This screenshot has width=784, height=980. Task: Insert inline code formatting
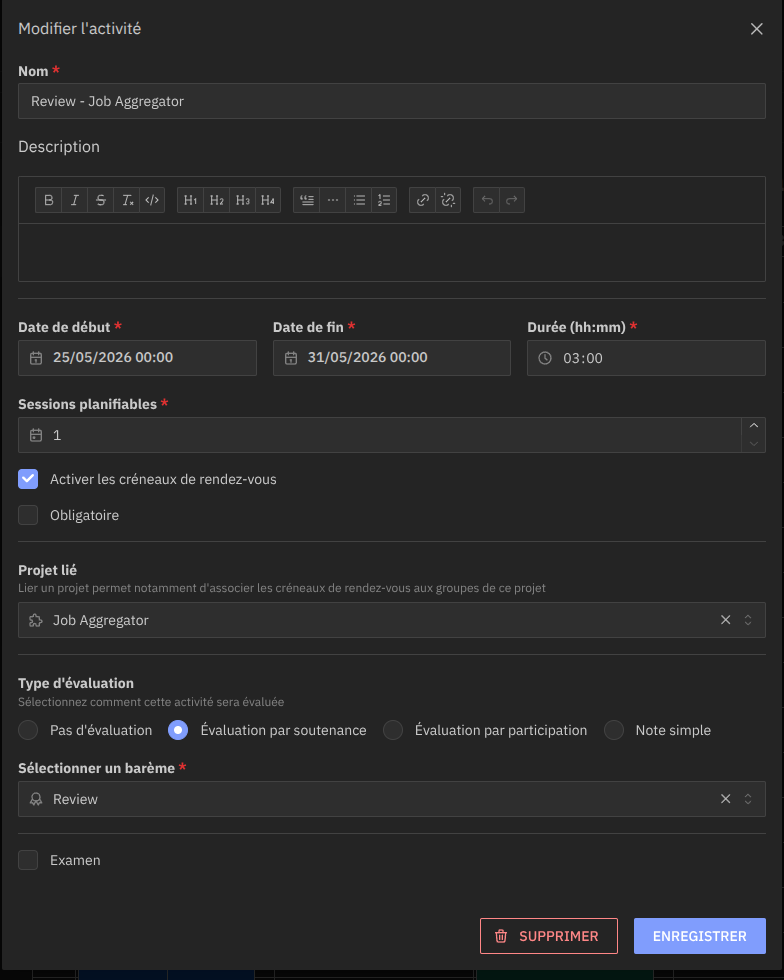pos(152,200)
